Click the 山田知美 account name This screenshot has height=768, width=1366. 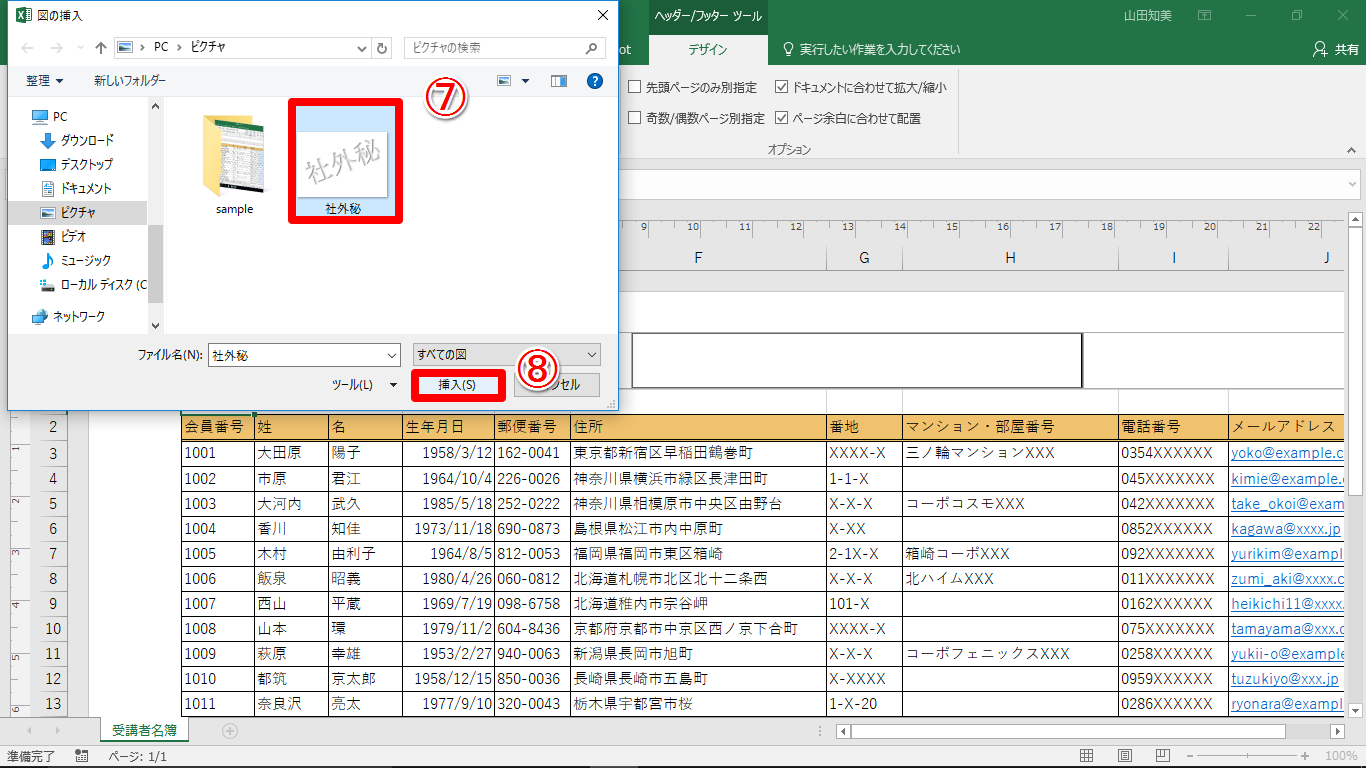[1150, 16]
